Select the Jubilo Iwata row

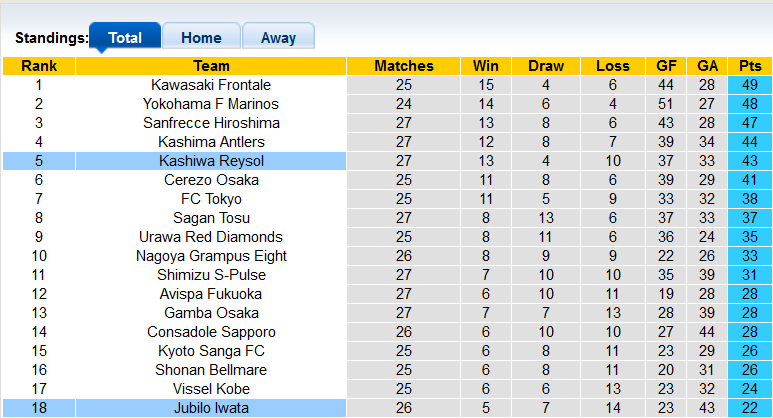point(211,408)
